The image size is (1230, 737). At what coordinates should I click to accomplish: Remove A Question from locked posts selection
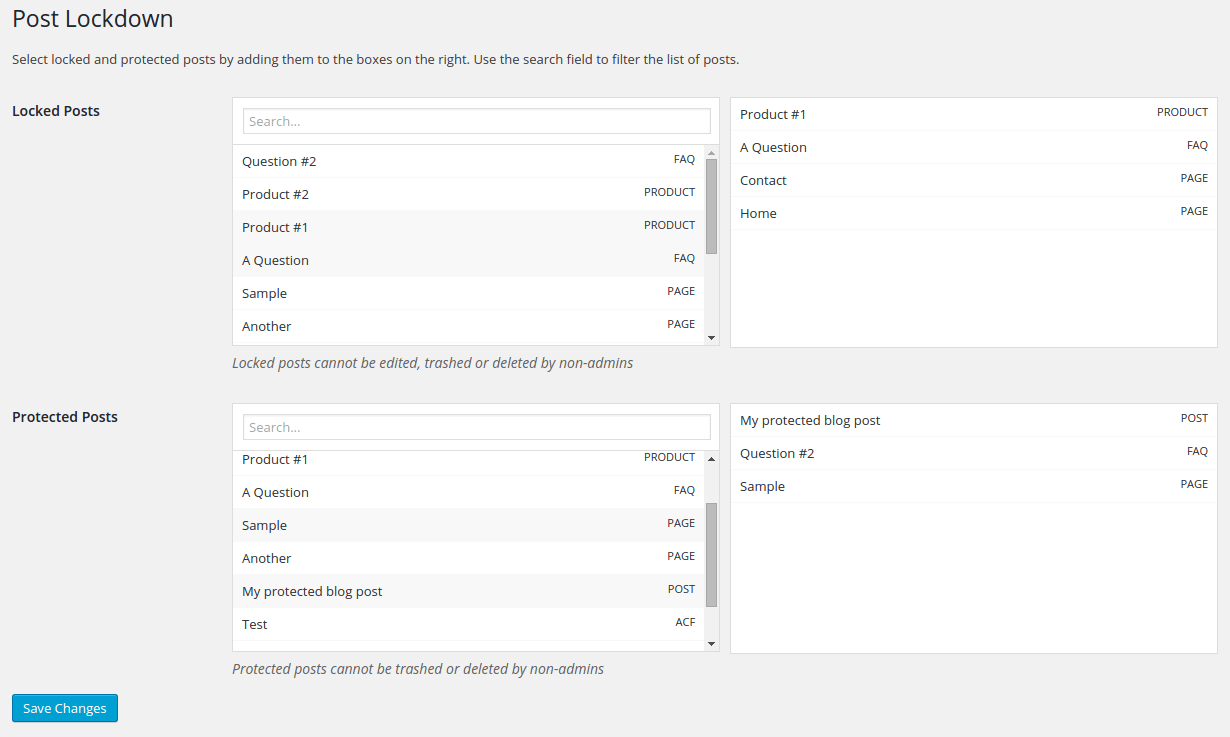pyautogui.click(x=974, y=147)
